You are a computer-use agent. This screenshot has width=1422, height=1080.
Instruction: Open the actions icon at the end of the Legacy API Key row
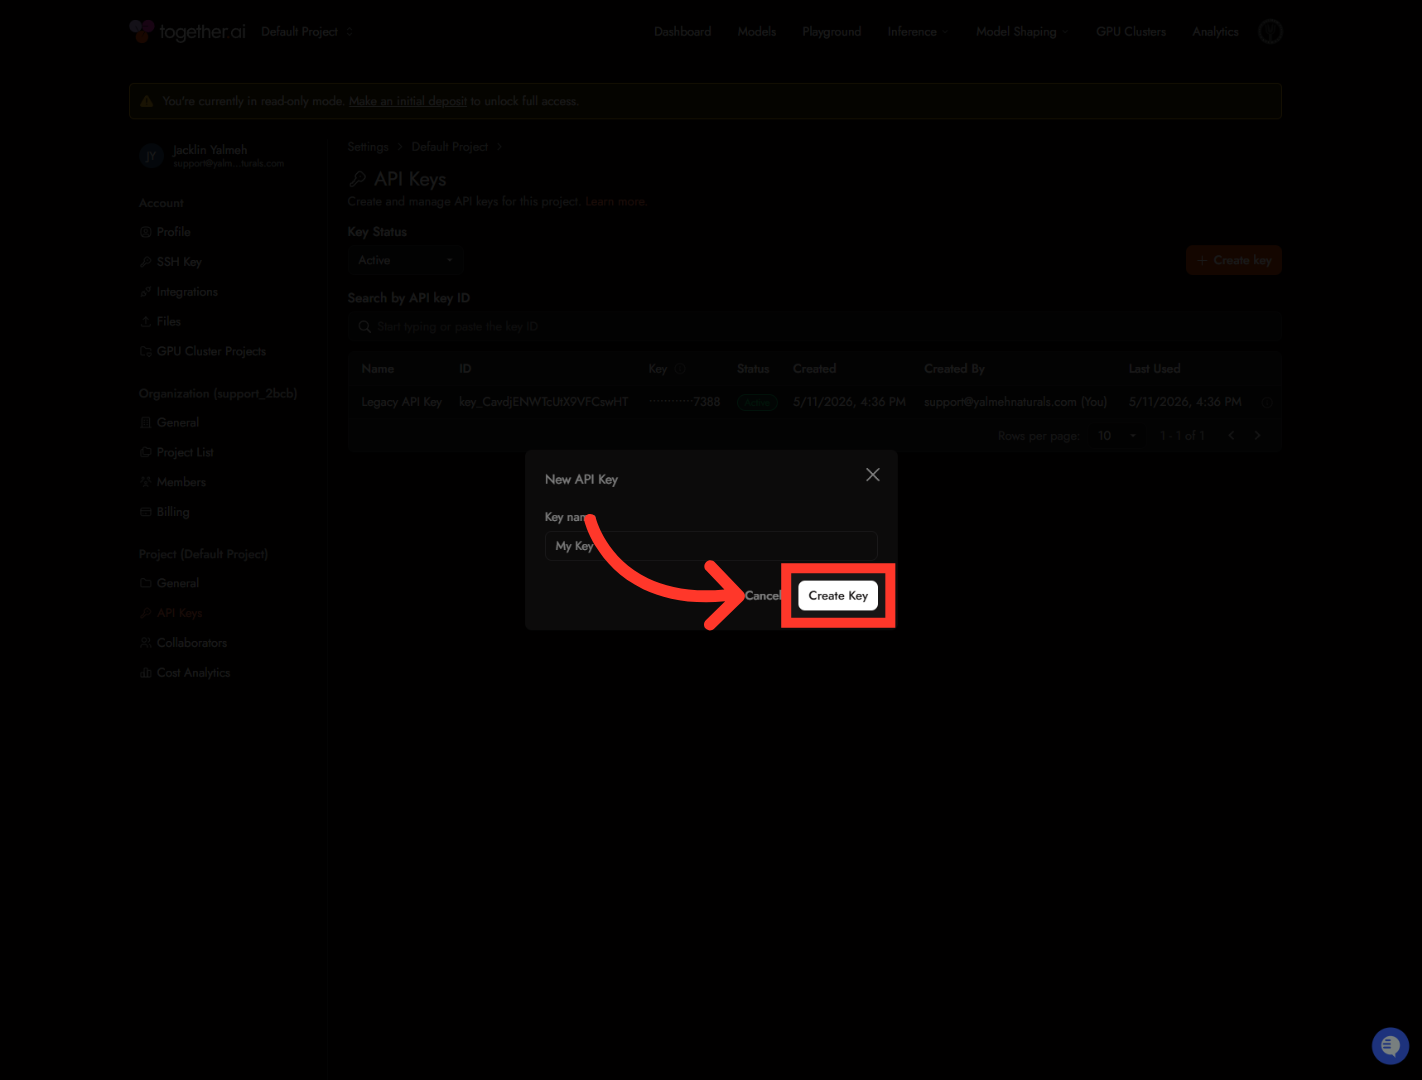pos(1267,402)
